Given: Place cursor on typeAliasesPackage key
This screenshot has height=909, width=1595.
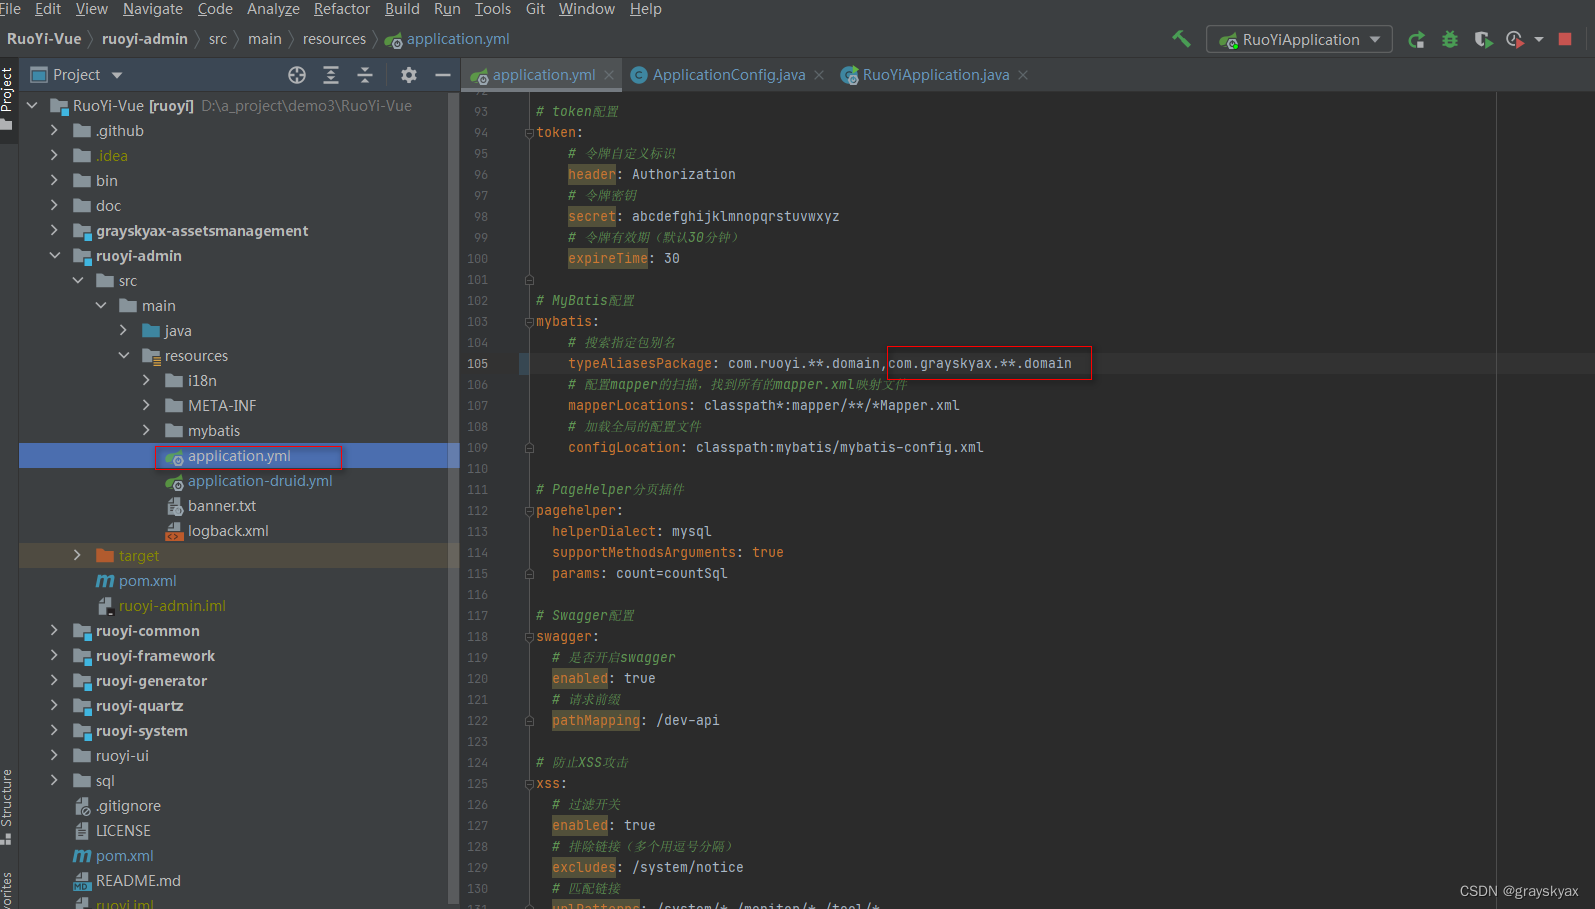Looking at the screenshot, I should point(640,364).
